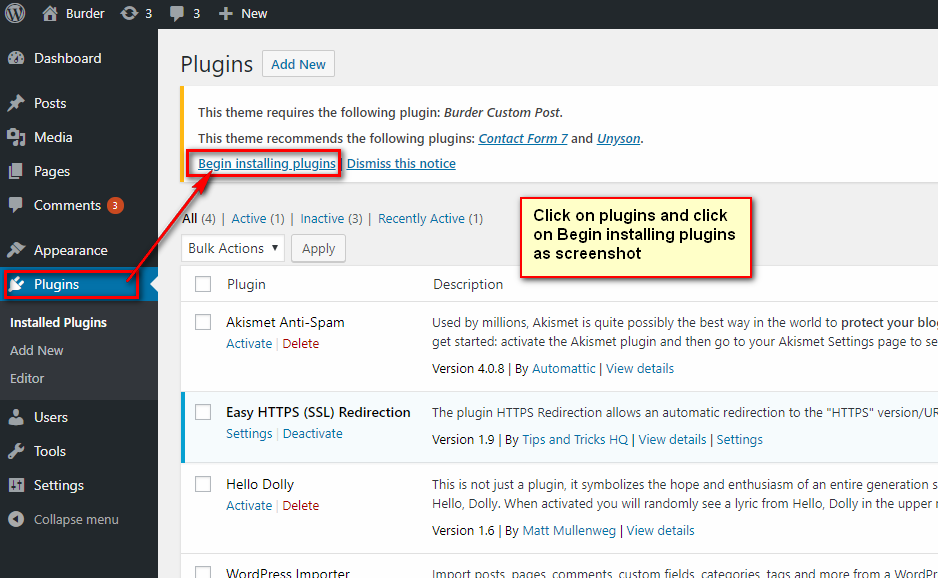938x578 pixels.
Task: Open the Unyson plugin link
Action: click(619, 138)
